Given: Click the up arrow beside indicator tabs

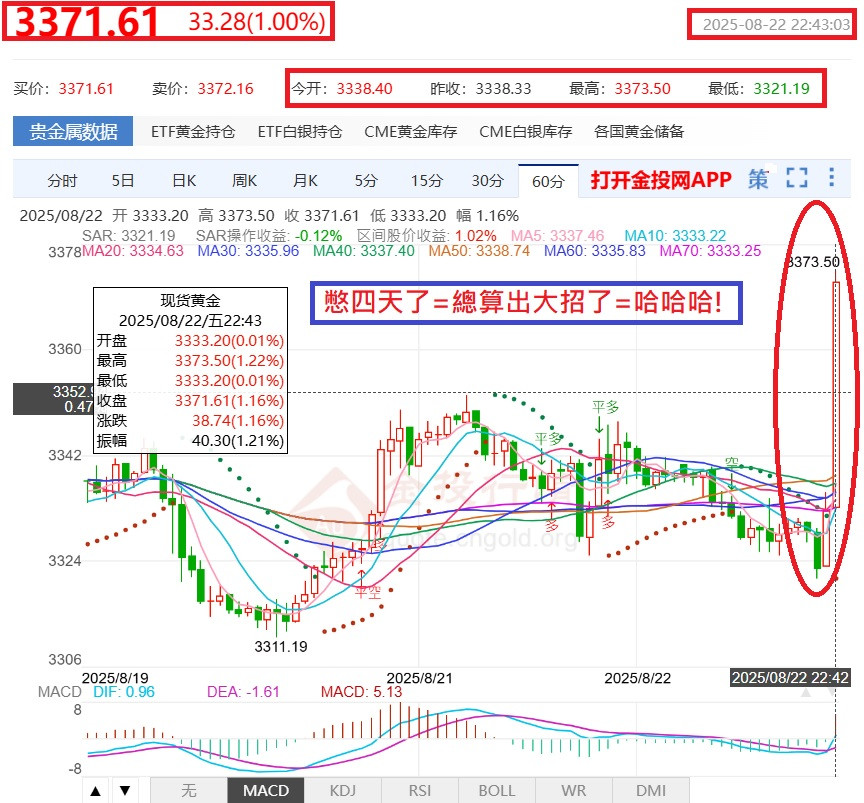Looking at the screenshot, I should [x=96, y=790].
